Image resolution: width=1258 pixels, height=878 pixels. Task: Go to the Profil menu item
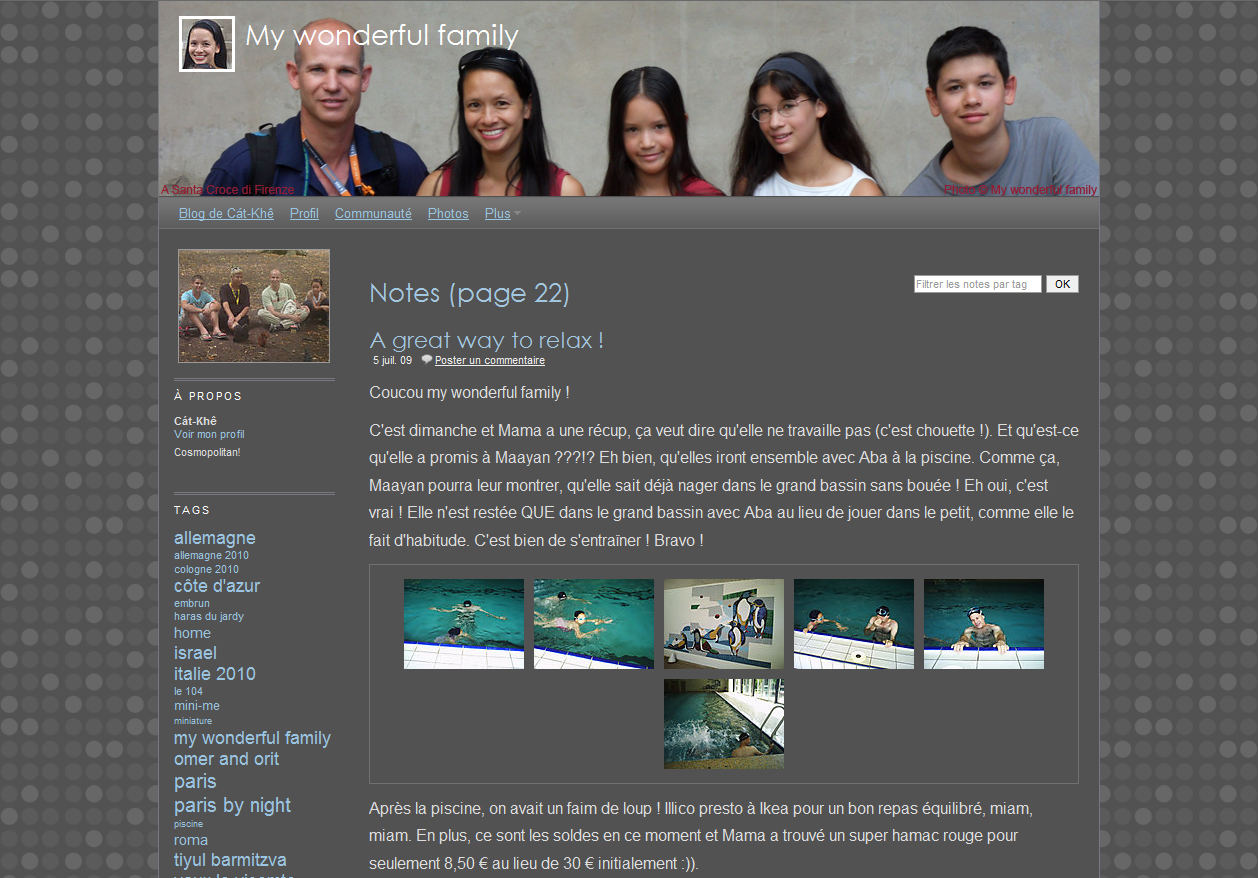click(304, 214)
